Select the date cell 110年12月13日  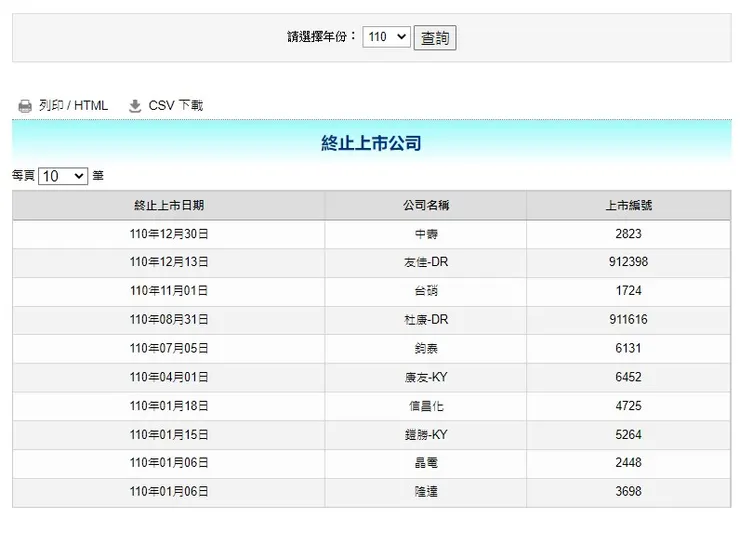click(169, 262)
